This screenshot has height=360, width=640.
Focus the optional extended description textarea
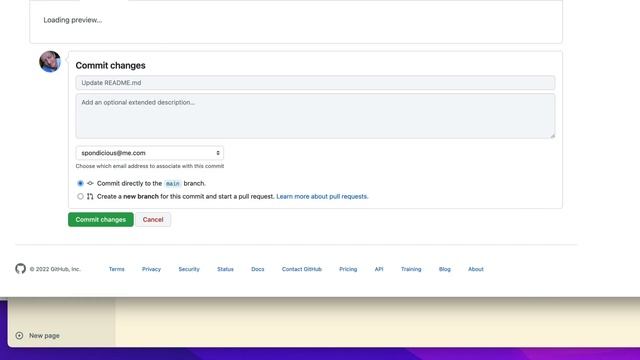[315, 116]
